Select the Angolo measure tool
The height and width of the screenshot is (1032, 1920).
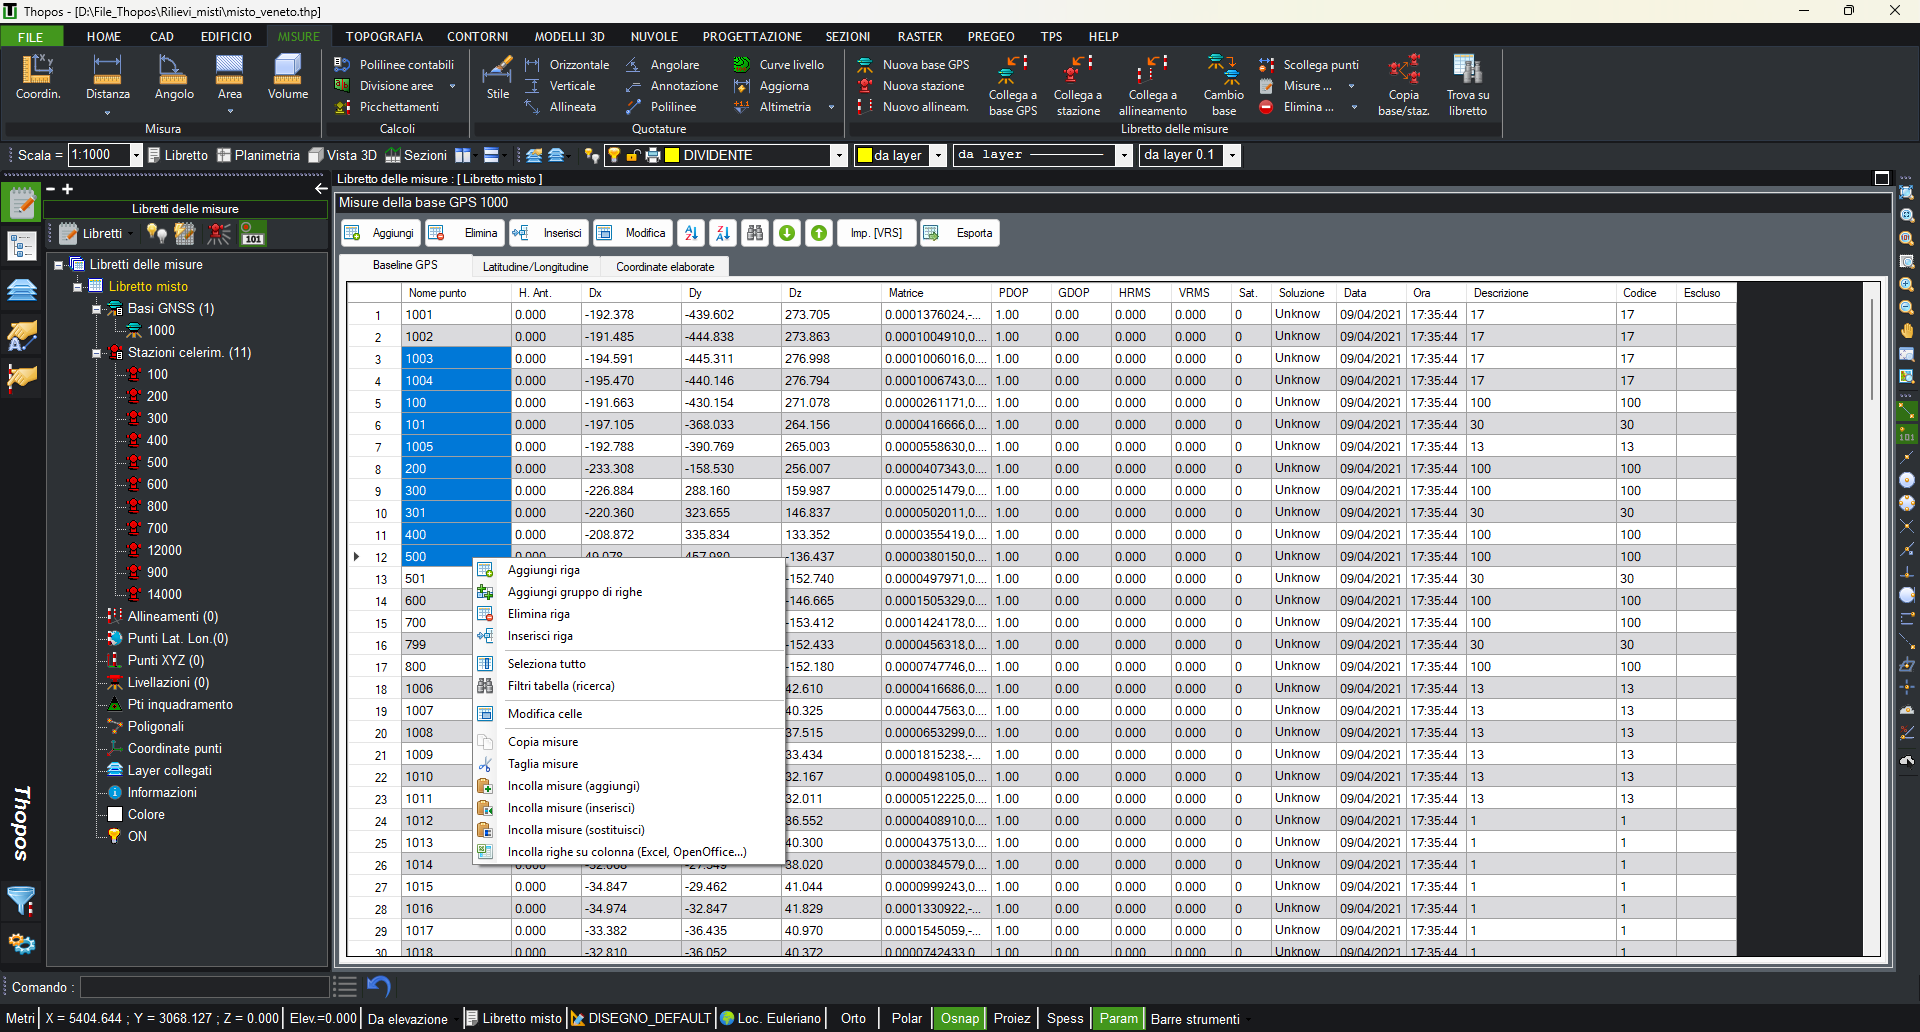click(174, 78)
